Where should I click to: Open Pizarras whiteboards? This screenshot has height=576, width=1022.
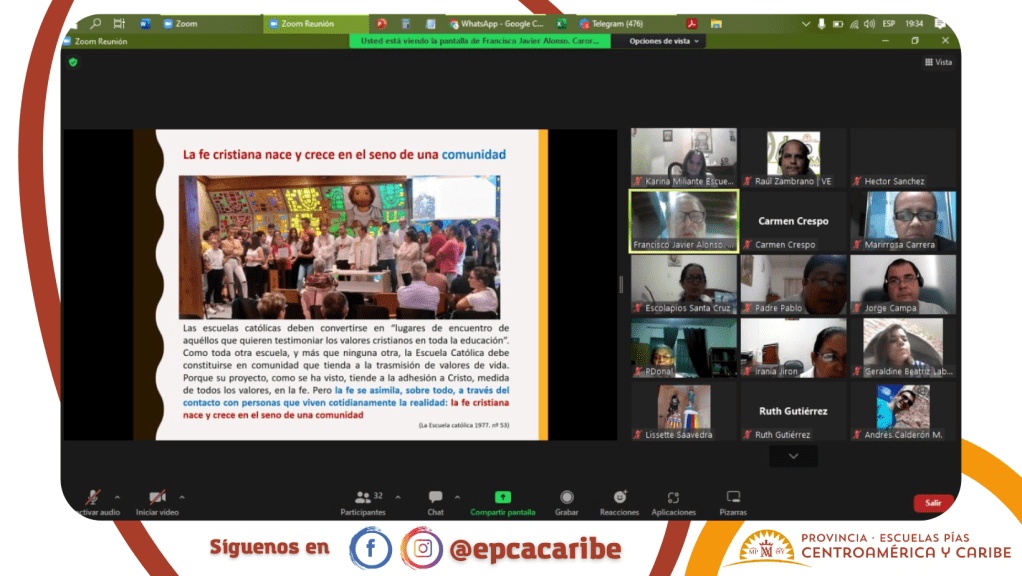point(733,501)
